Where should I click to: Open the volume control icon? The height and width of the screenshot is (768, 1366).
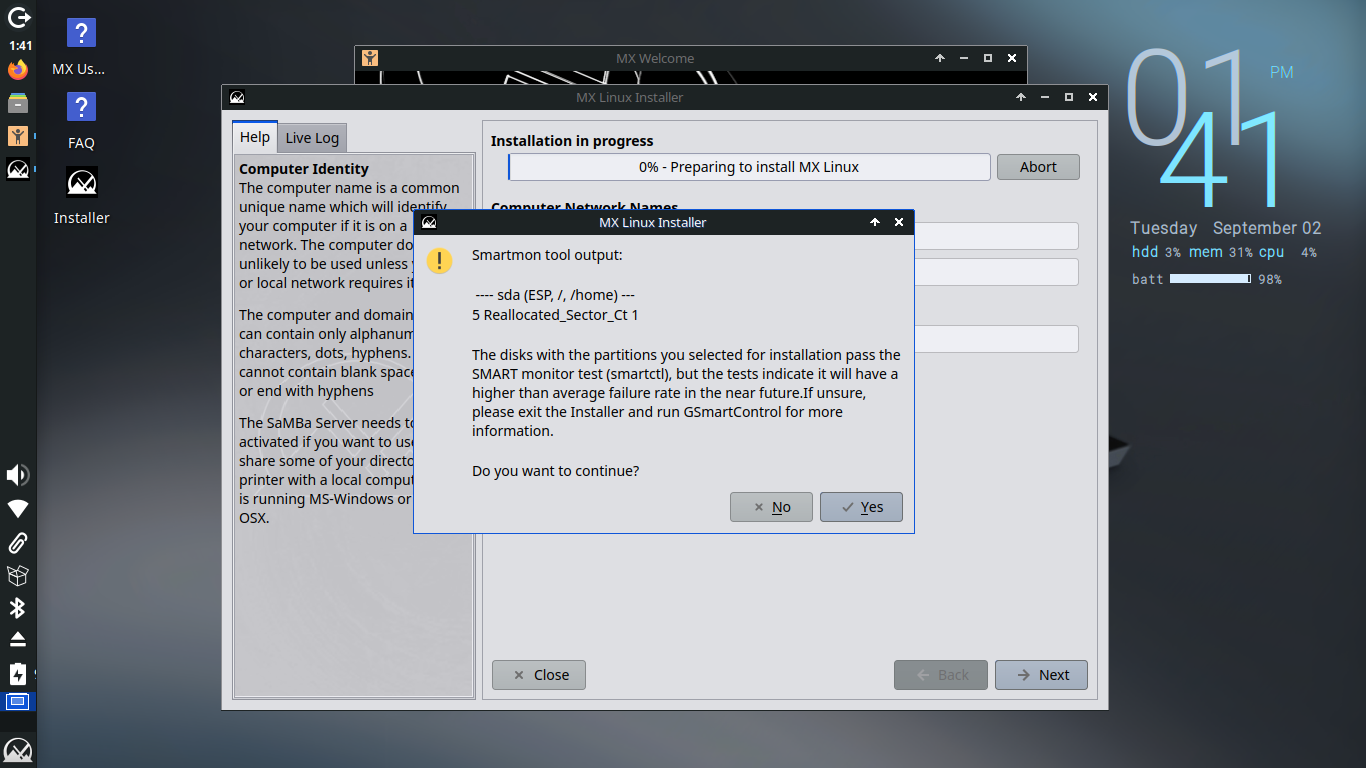tap(18, 475)
